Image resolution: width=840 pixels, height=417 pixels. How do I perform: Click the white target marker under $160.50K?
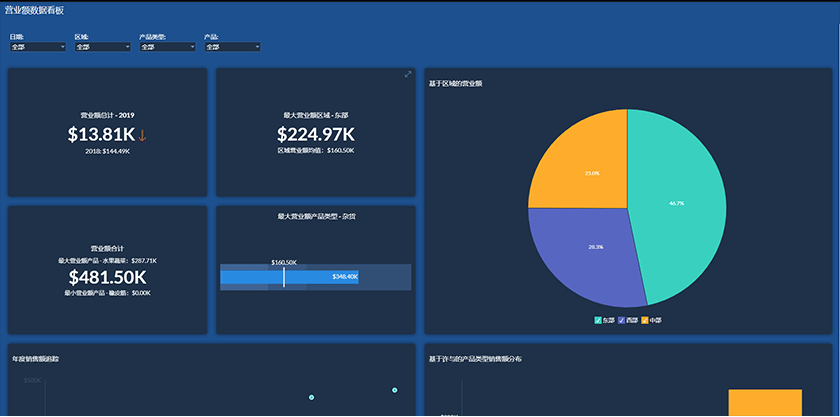pos(283,277)
